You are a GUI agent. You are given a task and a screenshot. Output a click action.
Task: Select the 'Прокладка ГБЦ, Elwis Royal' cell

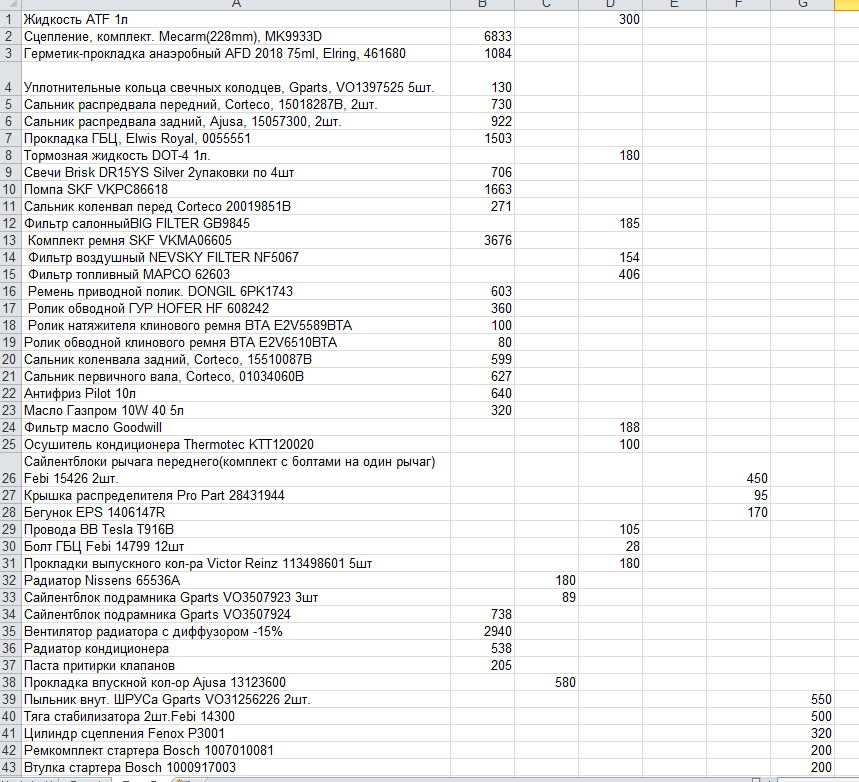click(236, 138)
